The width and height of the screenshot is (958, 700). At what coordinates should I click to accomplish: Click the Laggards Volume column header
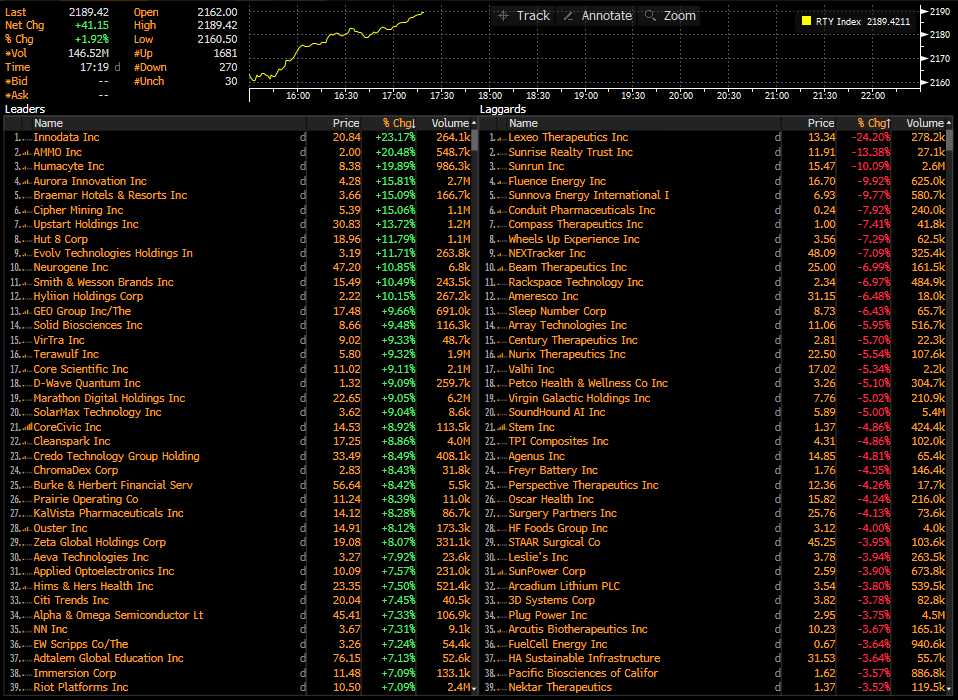coord(925,123)
